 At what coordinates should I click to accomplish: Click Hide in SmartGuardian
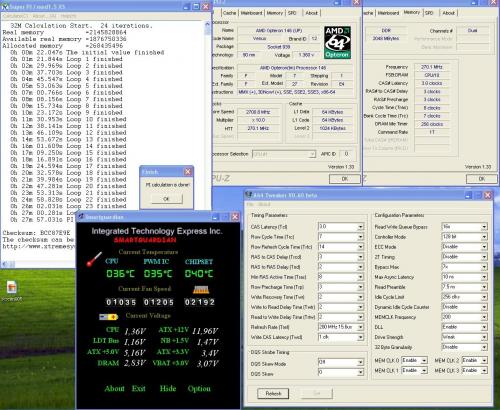coord(168,388)
